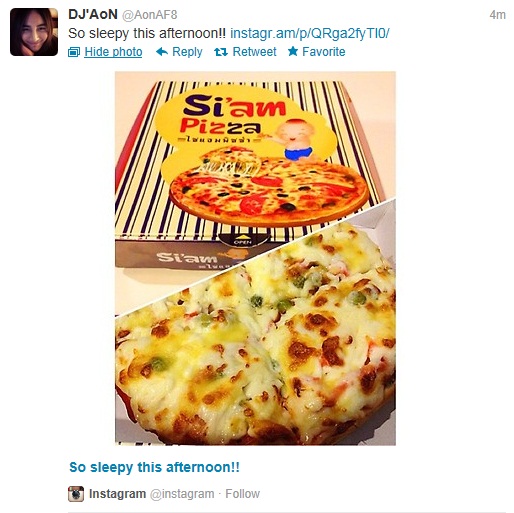Open DJ'AoN display name
The height and width of the screenshot is (513, 514).
93,14
